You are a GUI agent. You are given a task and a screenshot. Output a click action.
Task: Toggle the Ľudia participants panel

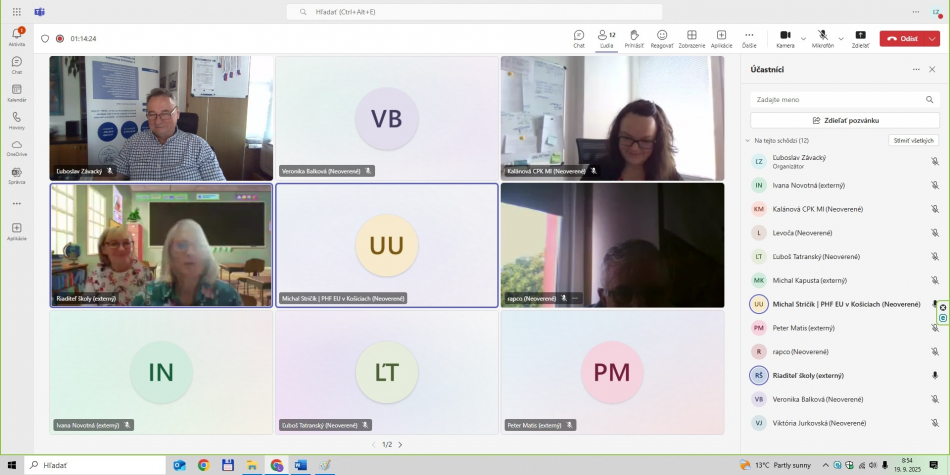click(606, 38)
